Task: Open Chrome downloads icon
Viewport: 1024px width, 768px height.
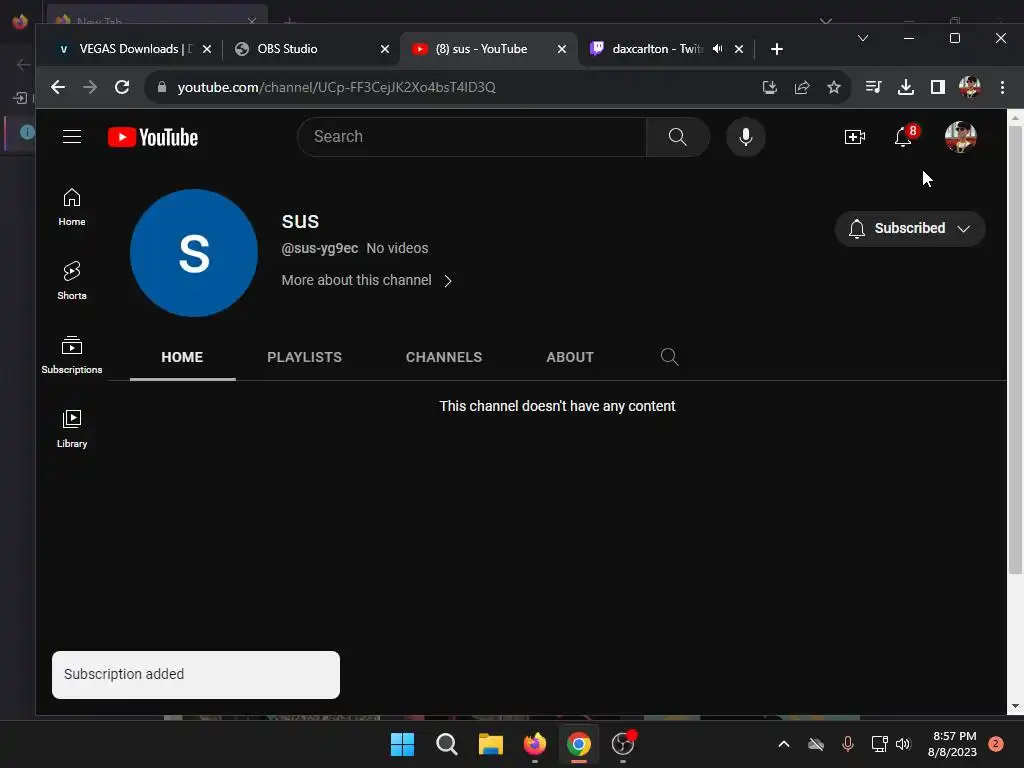Action: [x=906, y=87]
